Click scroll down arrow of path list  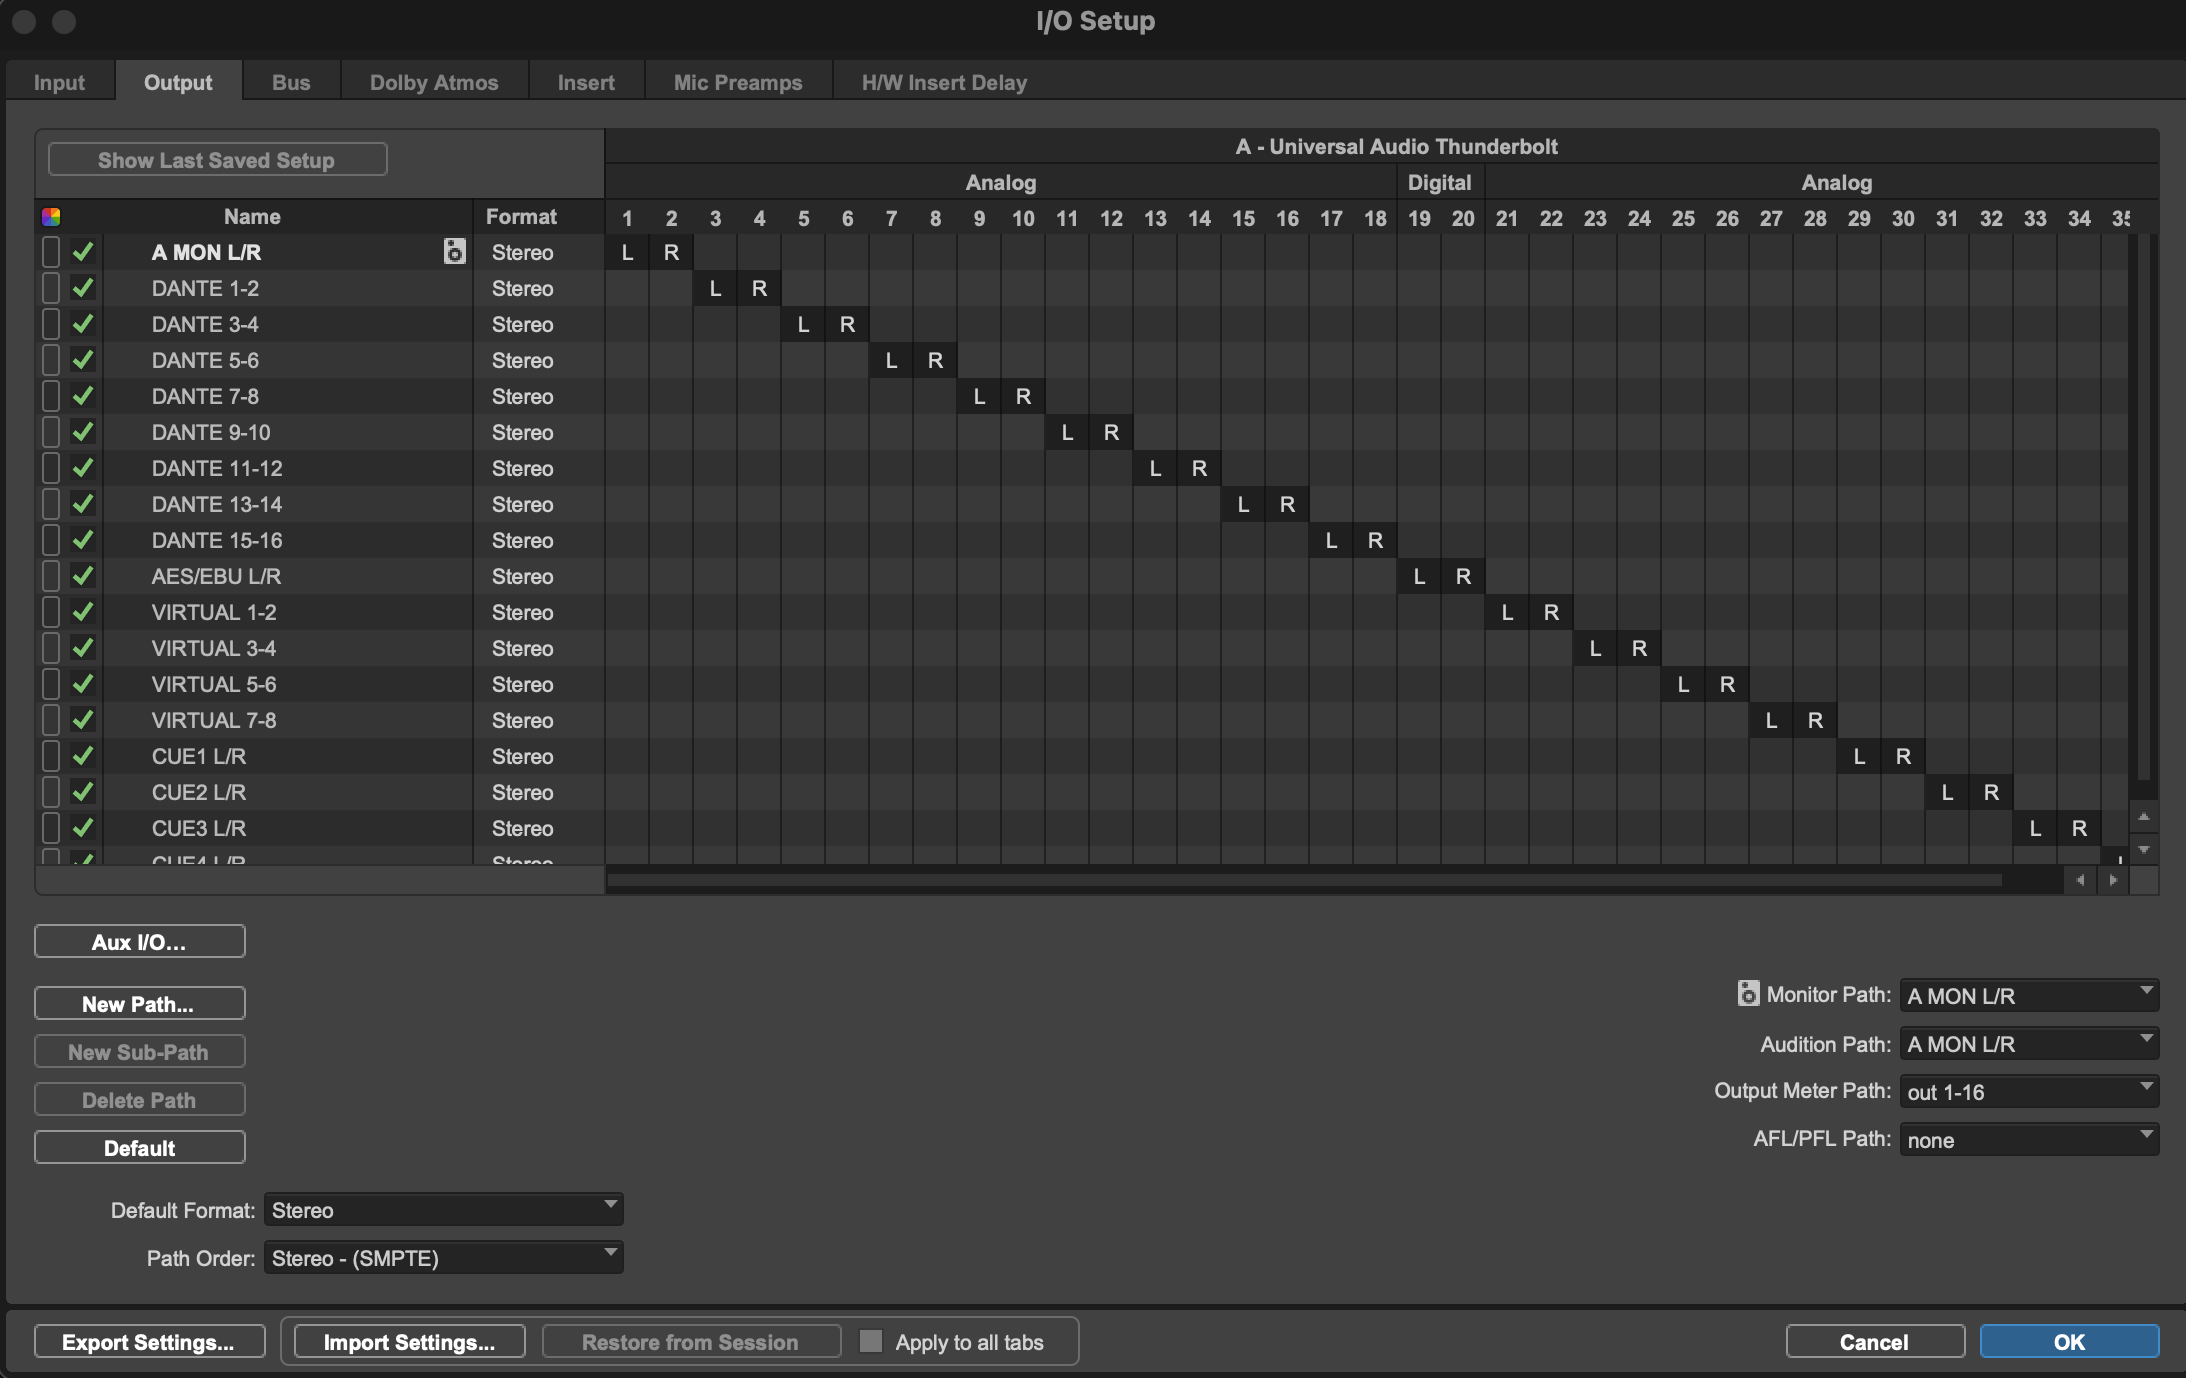[x=2143, y=849]
